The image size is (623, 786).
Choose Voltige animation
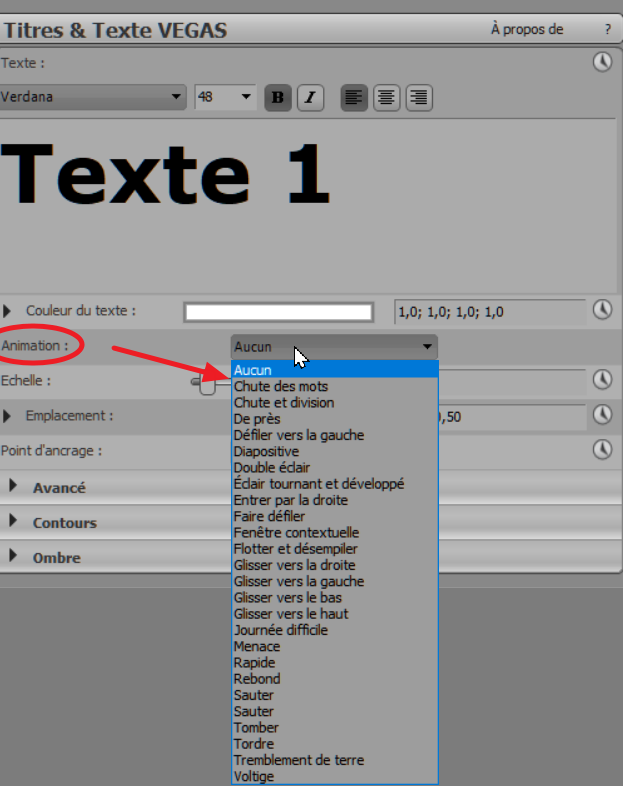tap(335, 776)
